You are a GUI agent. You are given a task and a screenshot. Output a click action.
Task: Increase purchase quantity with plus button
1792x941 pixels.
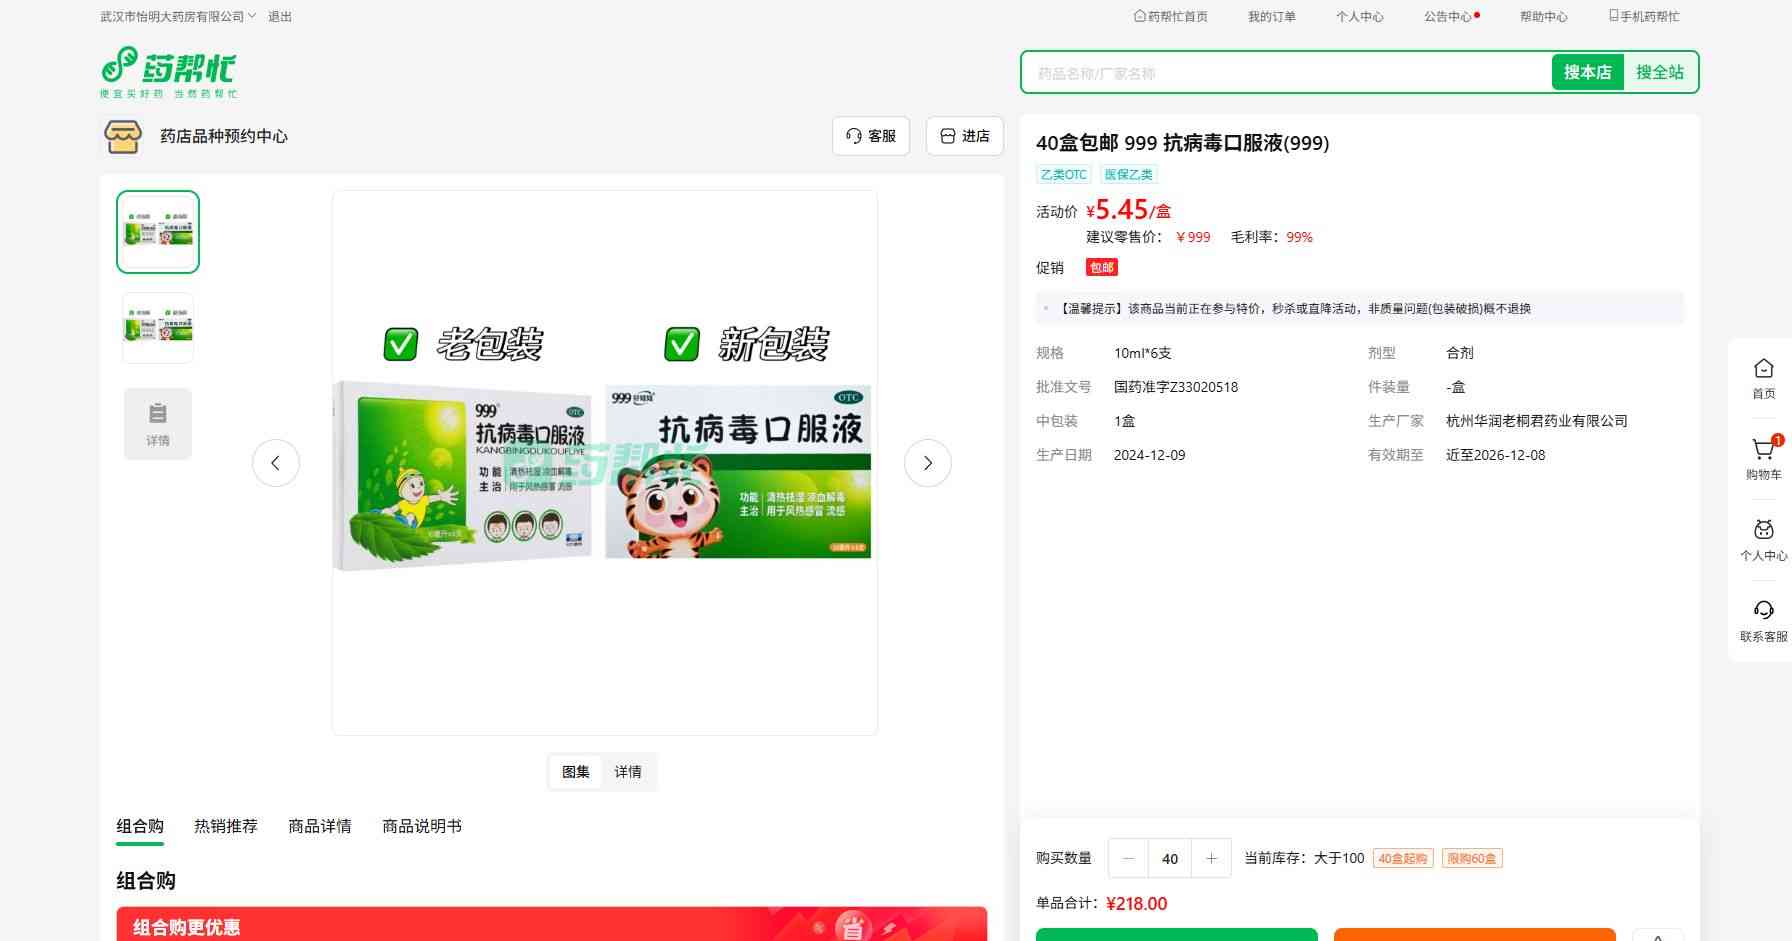[1211, 858]
